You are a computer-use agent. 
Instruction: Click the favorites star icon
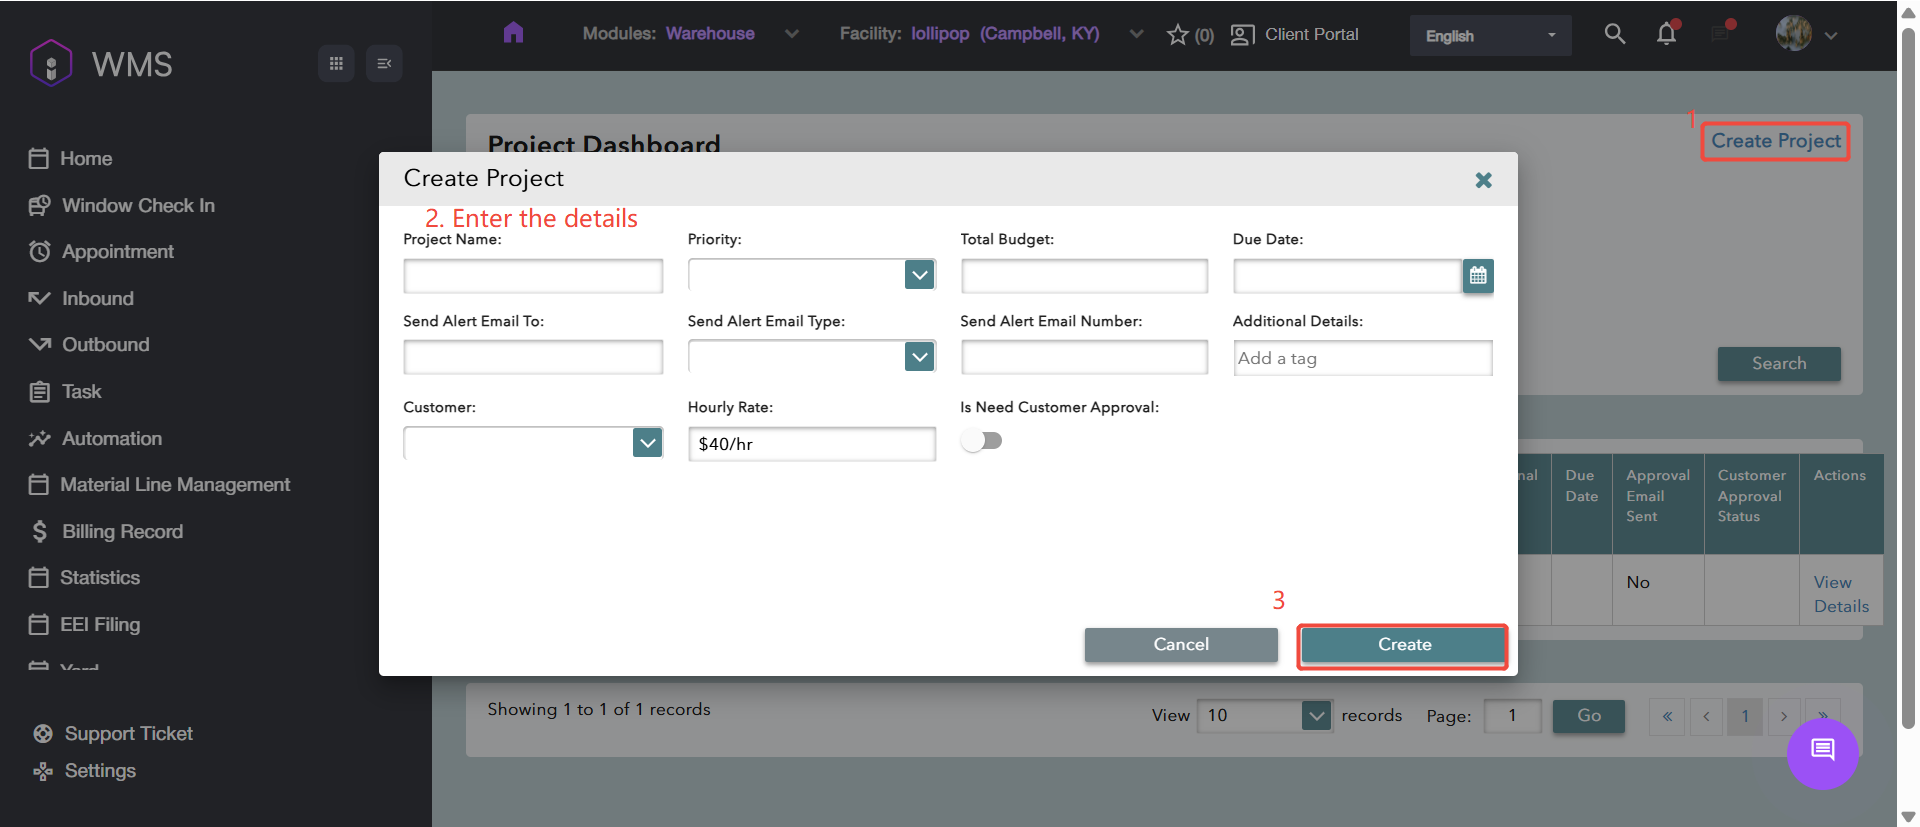[x=1177, y=35]
